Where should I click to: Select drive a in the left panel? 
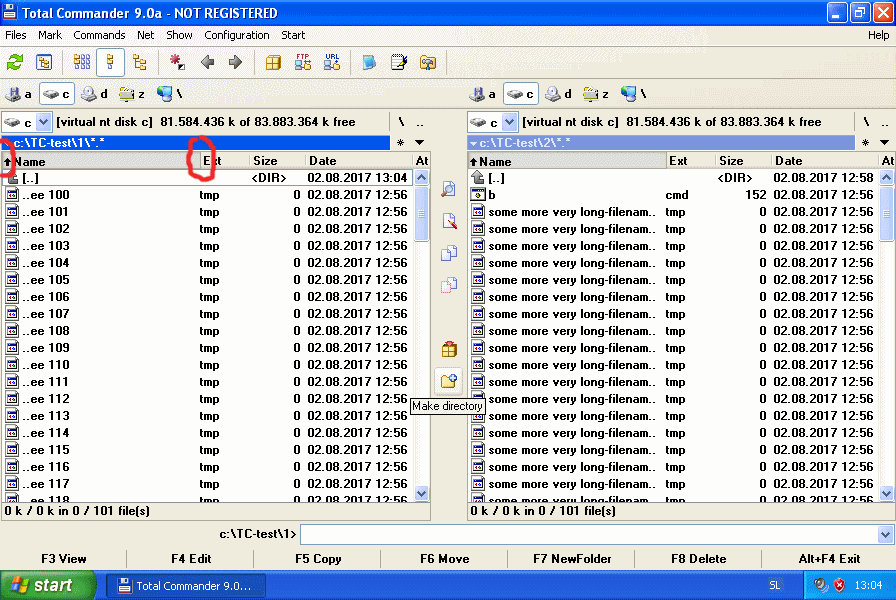pyautogui.click(x=18, y=94)
